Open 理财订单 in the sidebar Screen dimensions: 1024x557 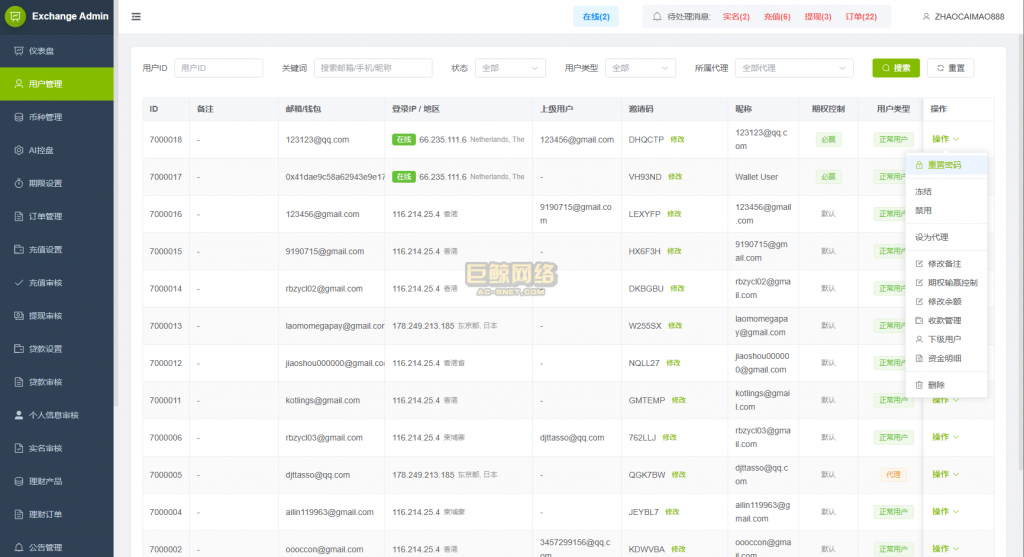[57, 515]
